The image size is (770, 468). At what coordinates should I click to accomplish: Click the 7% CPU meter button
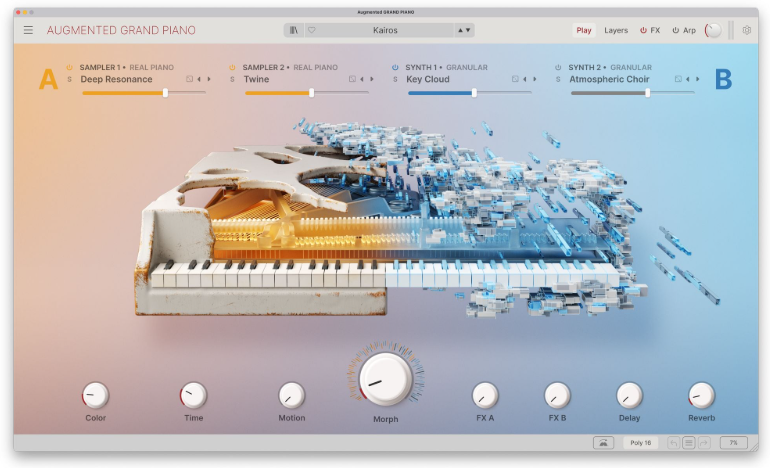[733, 442]
